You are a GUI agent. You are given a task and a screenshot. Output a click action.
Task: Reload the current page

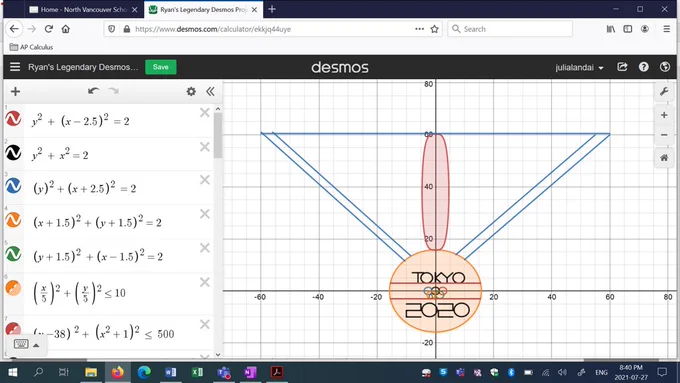[49, 29]
